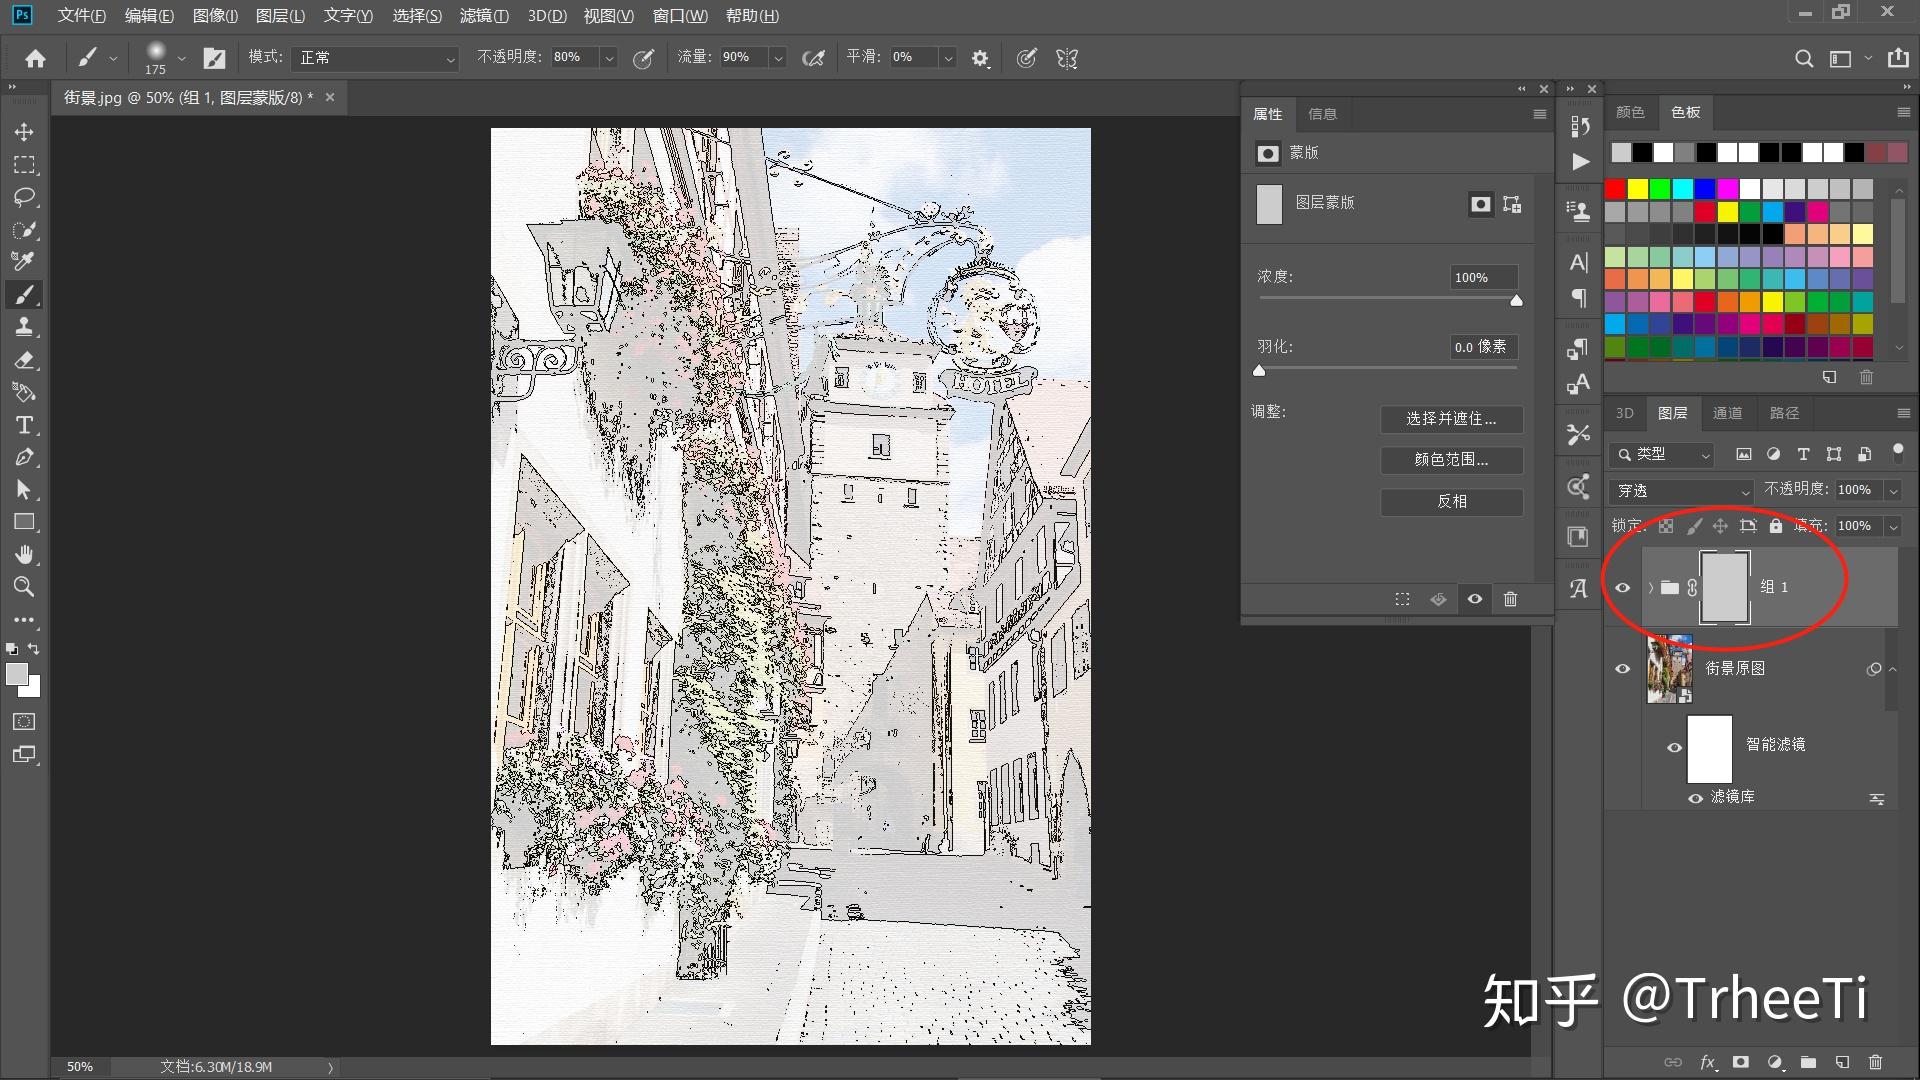Open the flow 90% dropdown
The width and height of the screenshot is (1920, 1080).
(x=778, y=58)
